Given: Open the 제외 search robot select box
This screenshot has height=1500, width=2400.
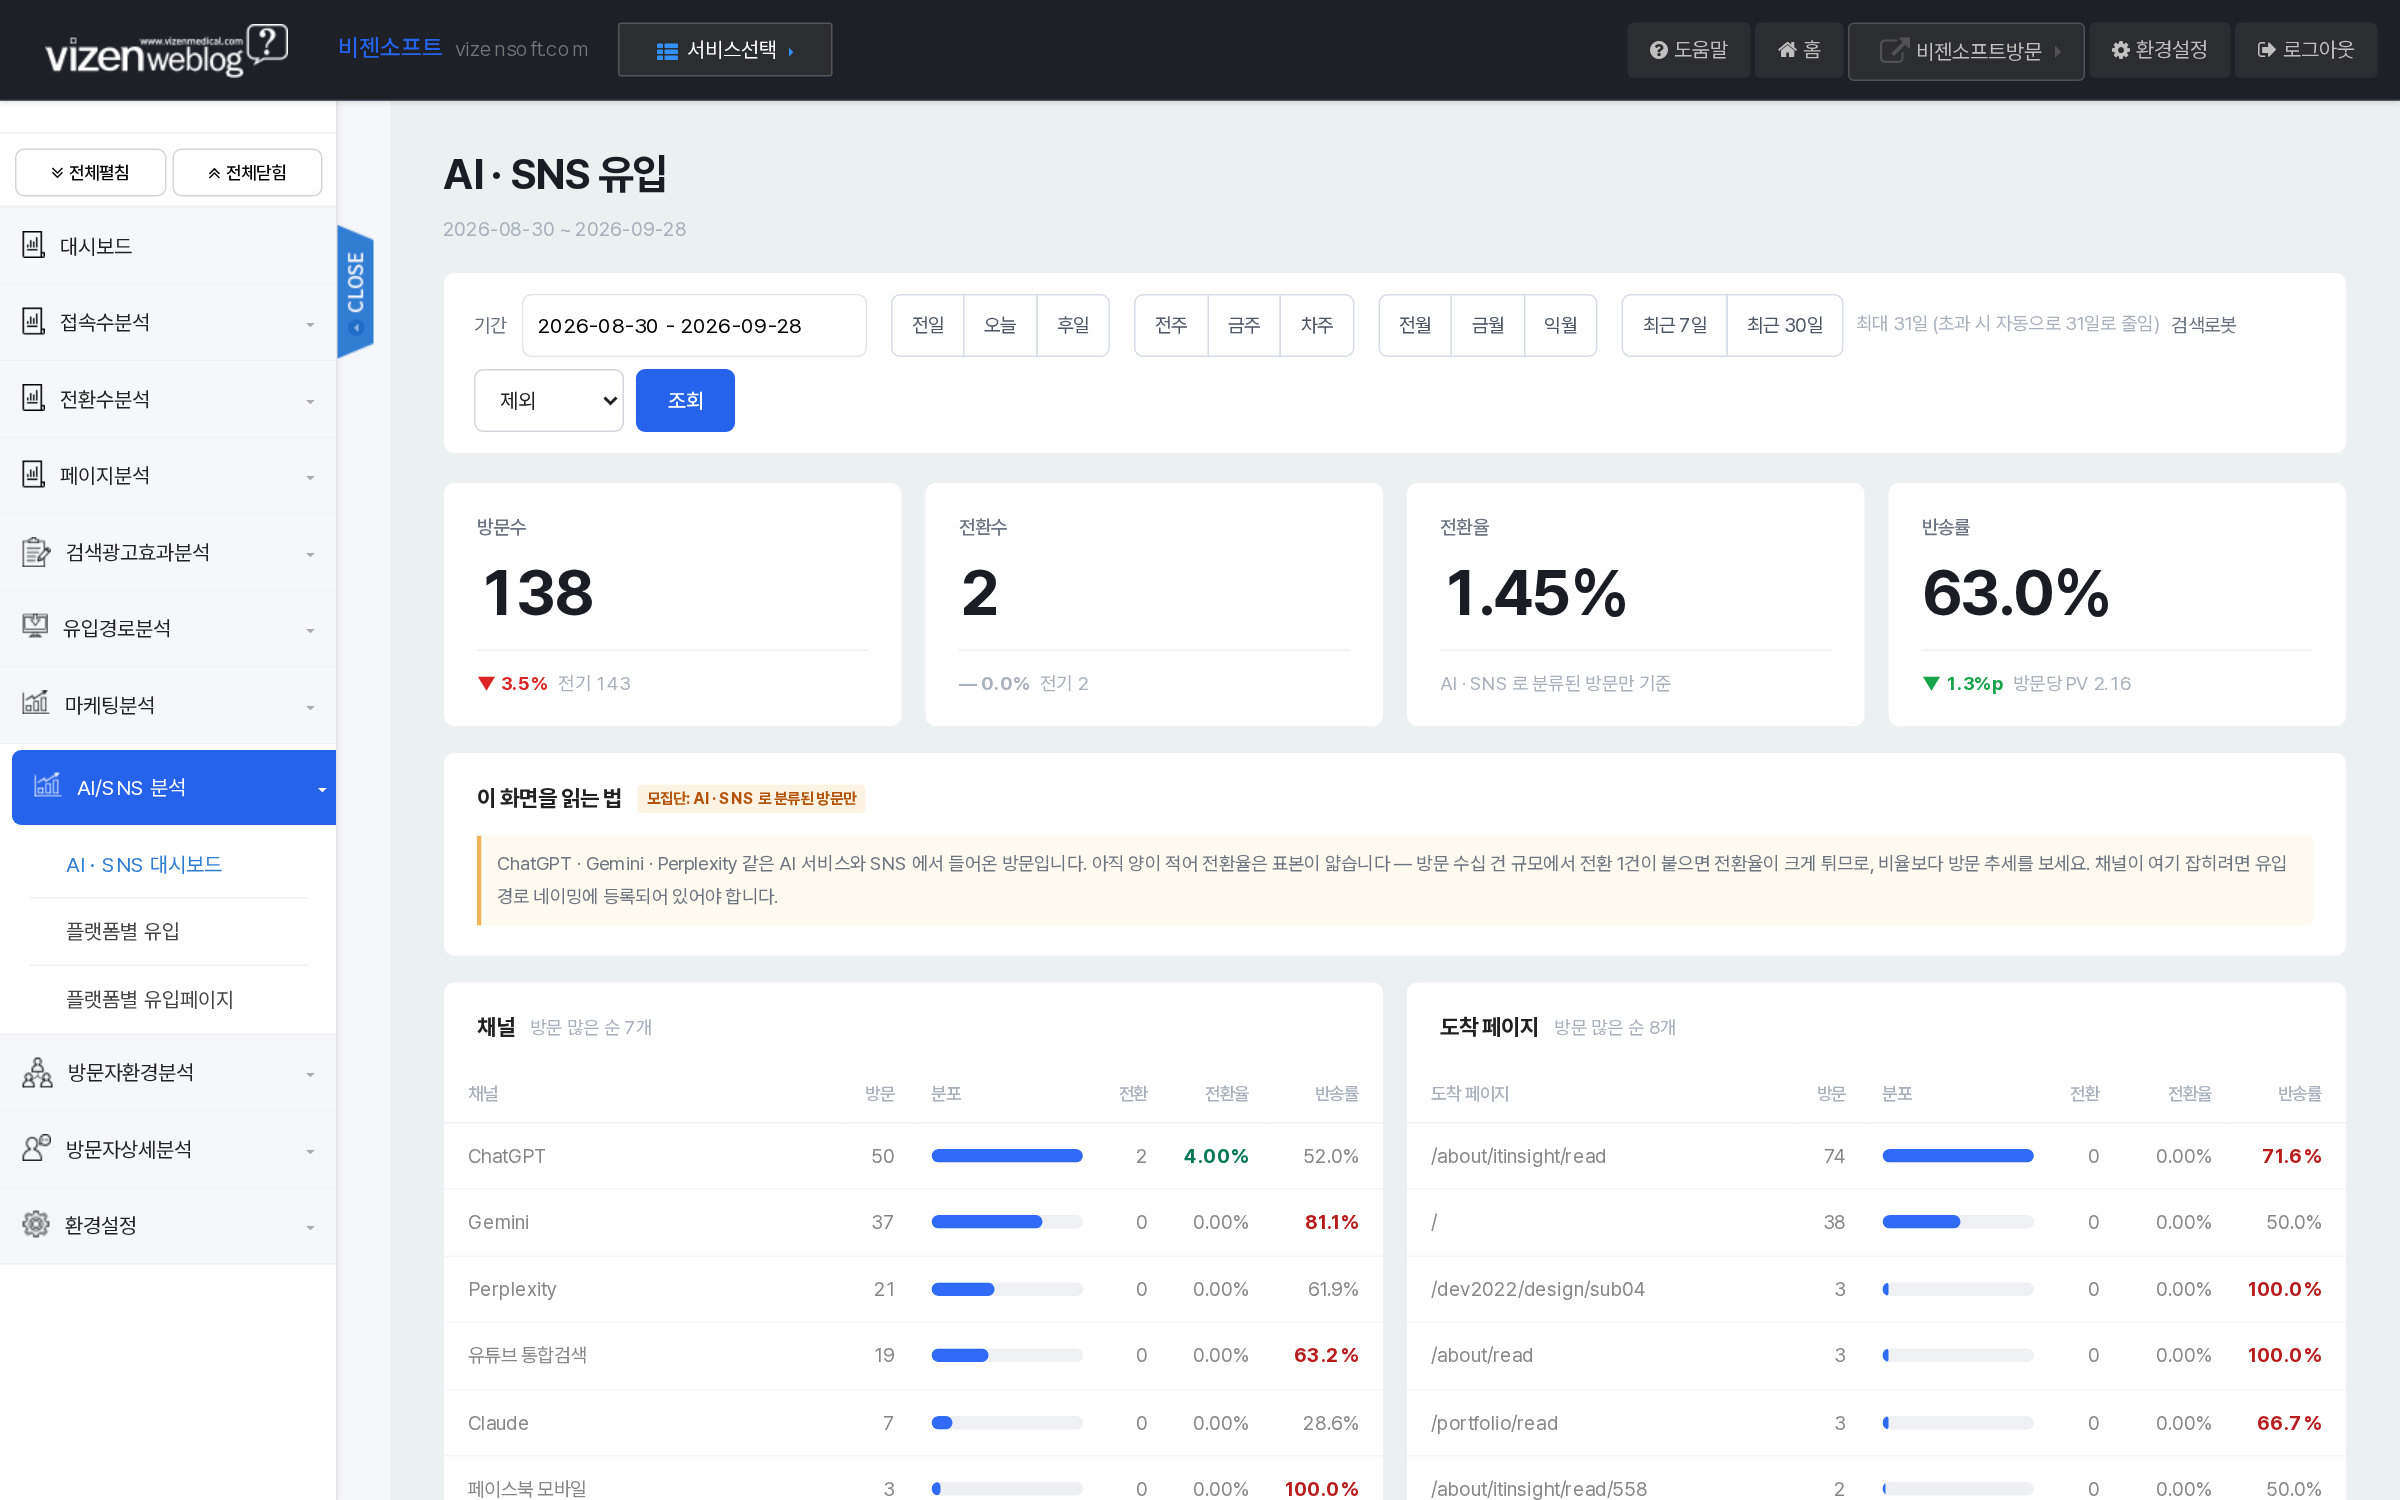Looking at the screenshot, I should pyautogui.click(x=549, y=400).
